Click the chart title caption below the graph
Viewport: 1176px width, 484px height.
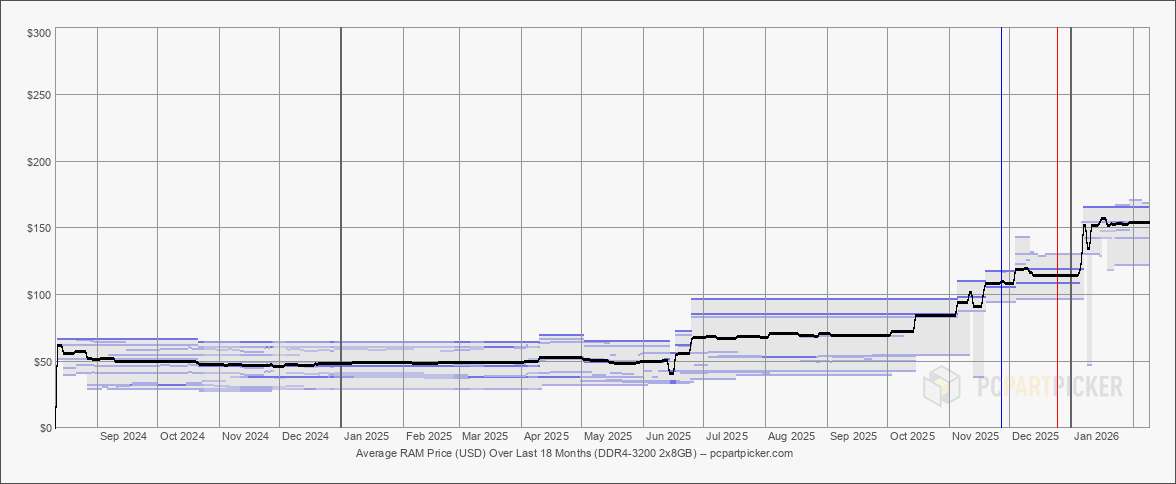[x=574, y=454]
